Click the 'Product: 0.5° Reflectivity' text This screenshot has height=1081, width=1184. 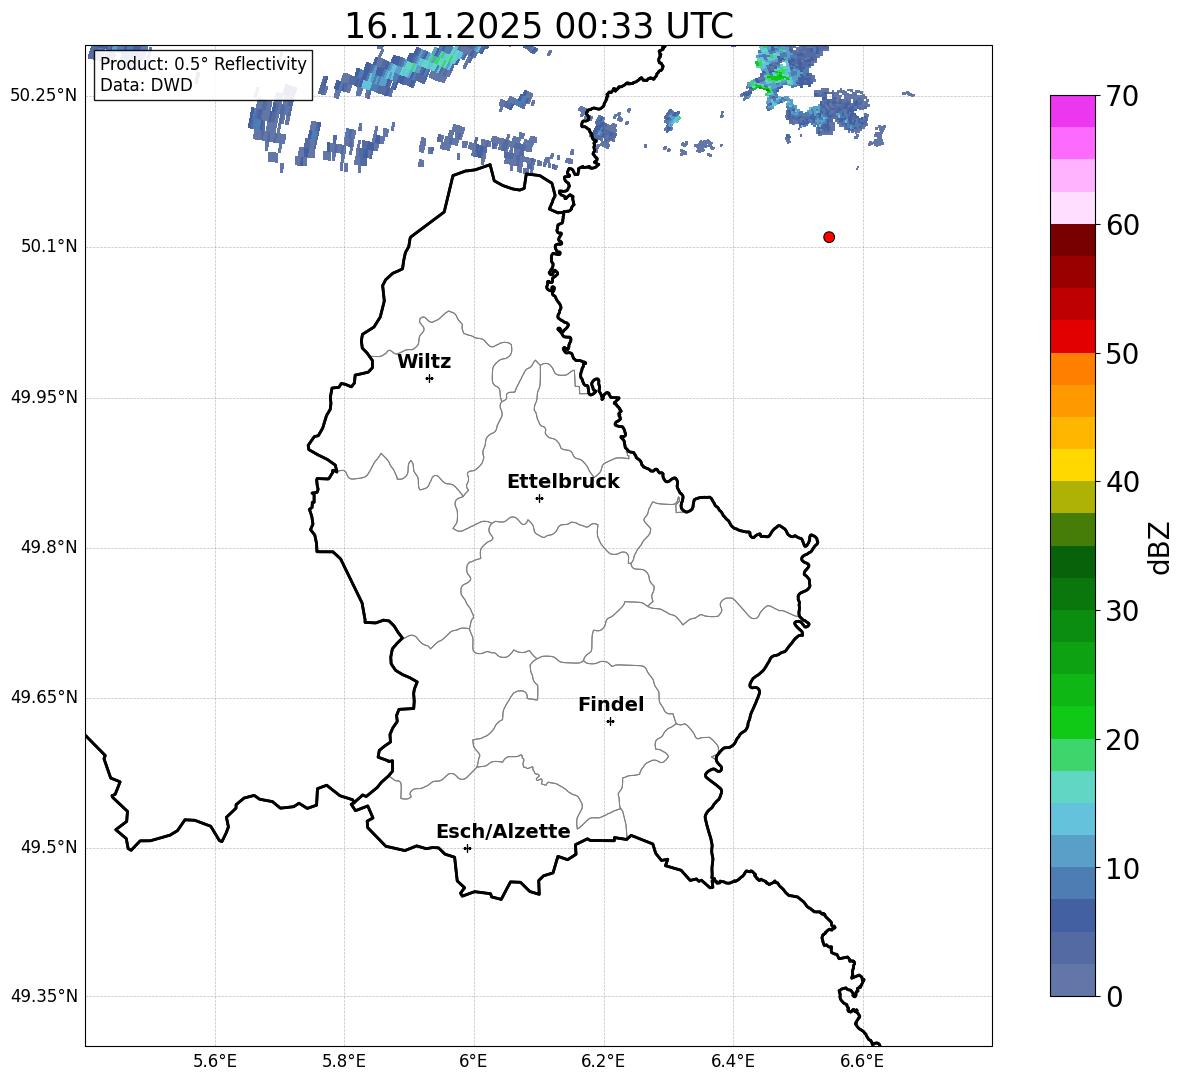203,64
